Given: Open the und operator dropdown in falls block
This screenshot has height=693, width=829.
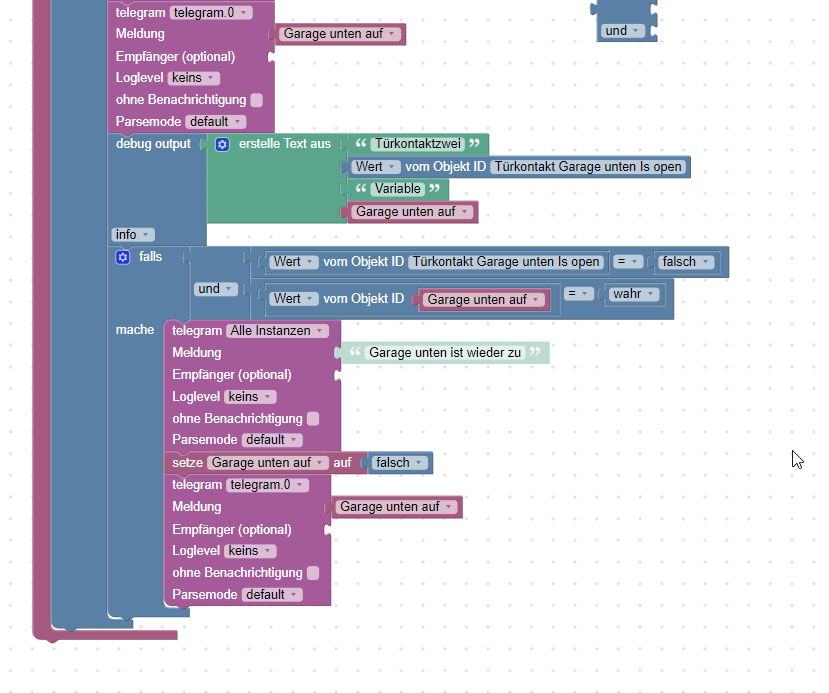Looking at the screenshot, I should [x=215, y=289].
